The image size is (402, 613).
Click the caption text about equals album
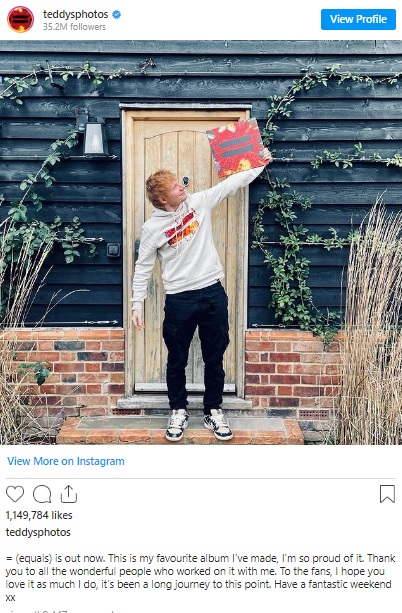200,578
